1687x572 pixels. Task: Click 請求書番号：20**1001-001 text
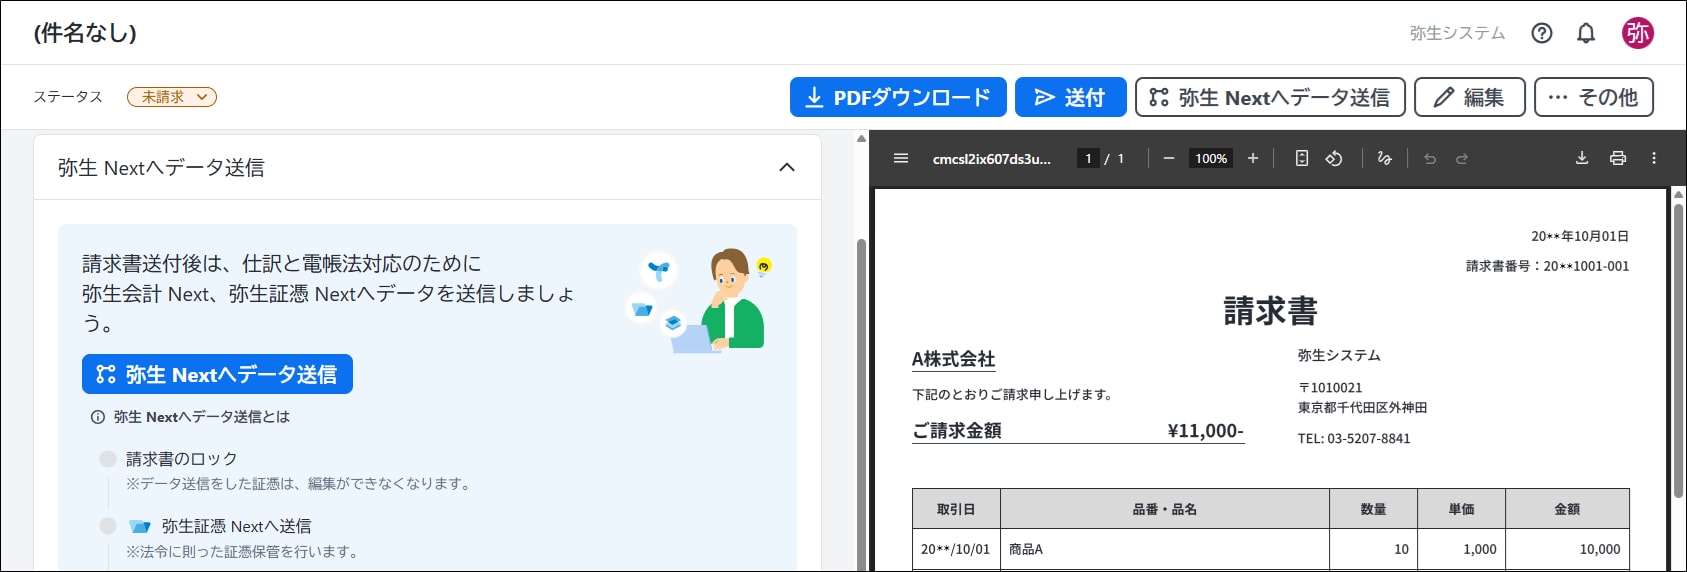click(x=1547, y=266)
